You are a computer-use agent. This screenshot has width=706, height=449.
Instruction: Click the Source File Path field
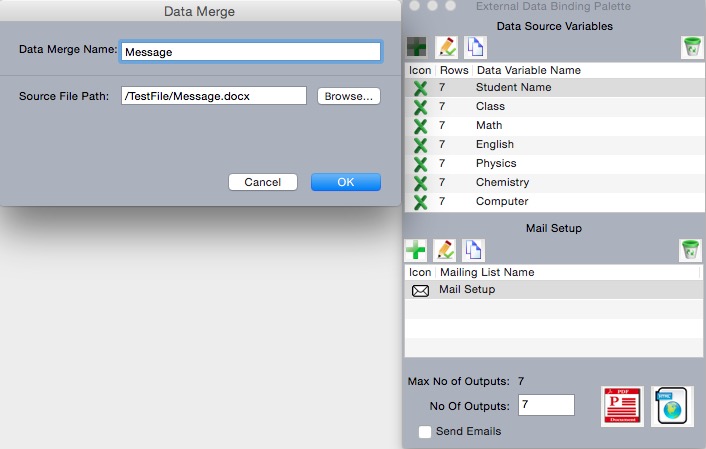coord(214,96)
